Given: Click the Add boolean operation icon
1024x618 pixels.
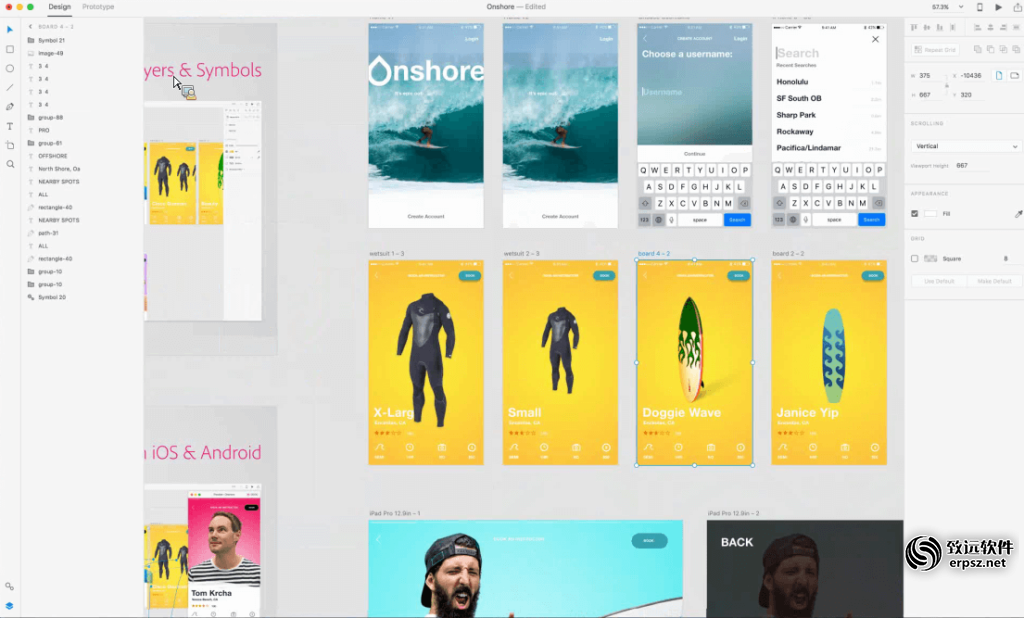Looking at the screenshot, I should 978,50.
